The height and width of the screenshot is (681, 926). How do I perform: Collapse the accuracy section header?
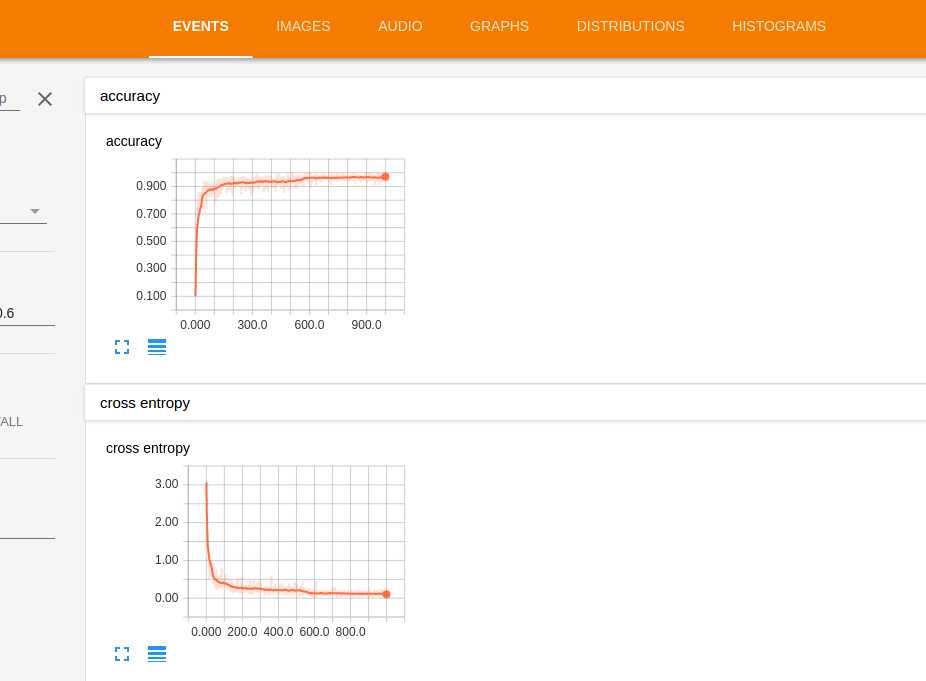point(506,96)
